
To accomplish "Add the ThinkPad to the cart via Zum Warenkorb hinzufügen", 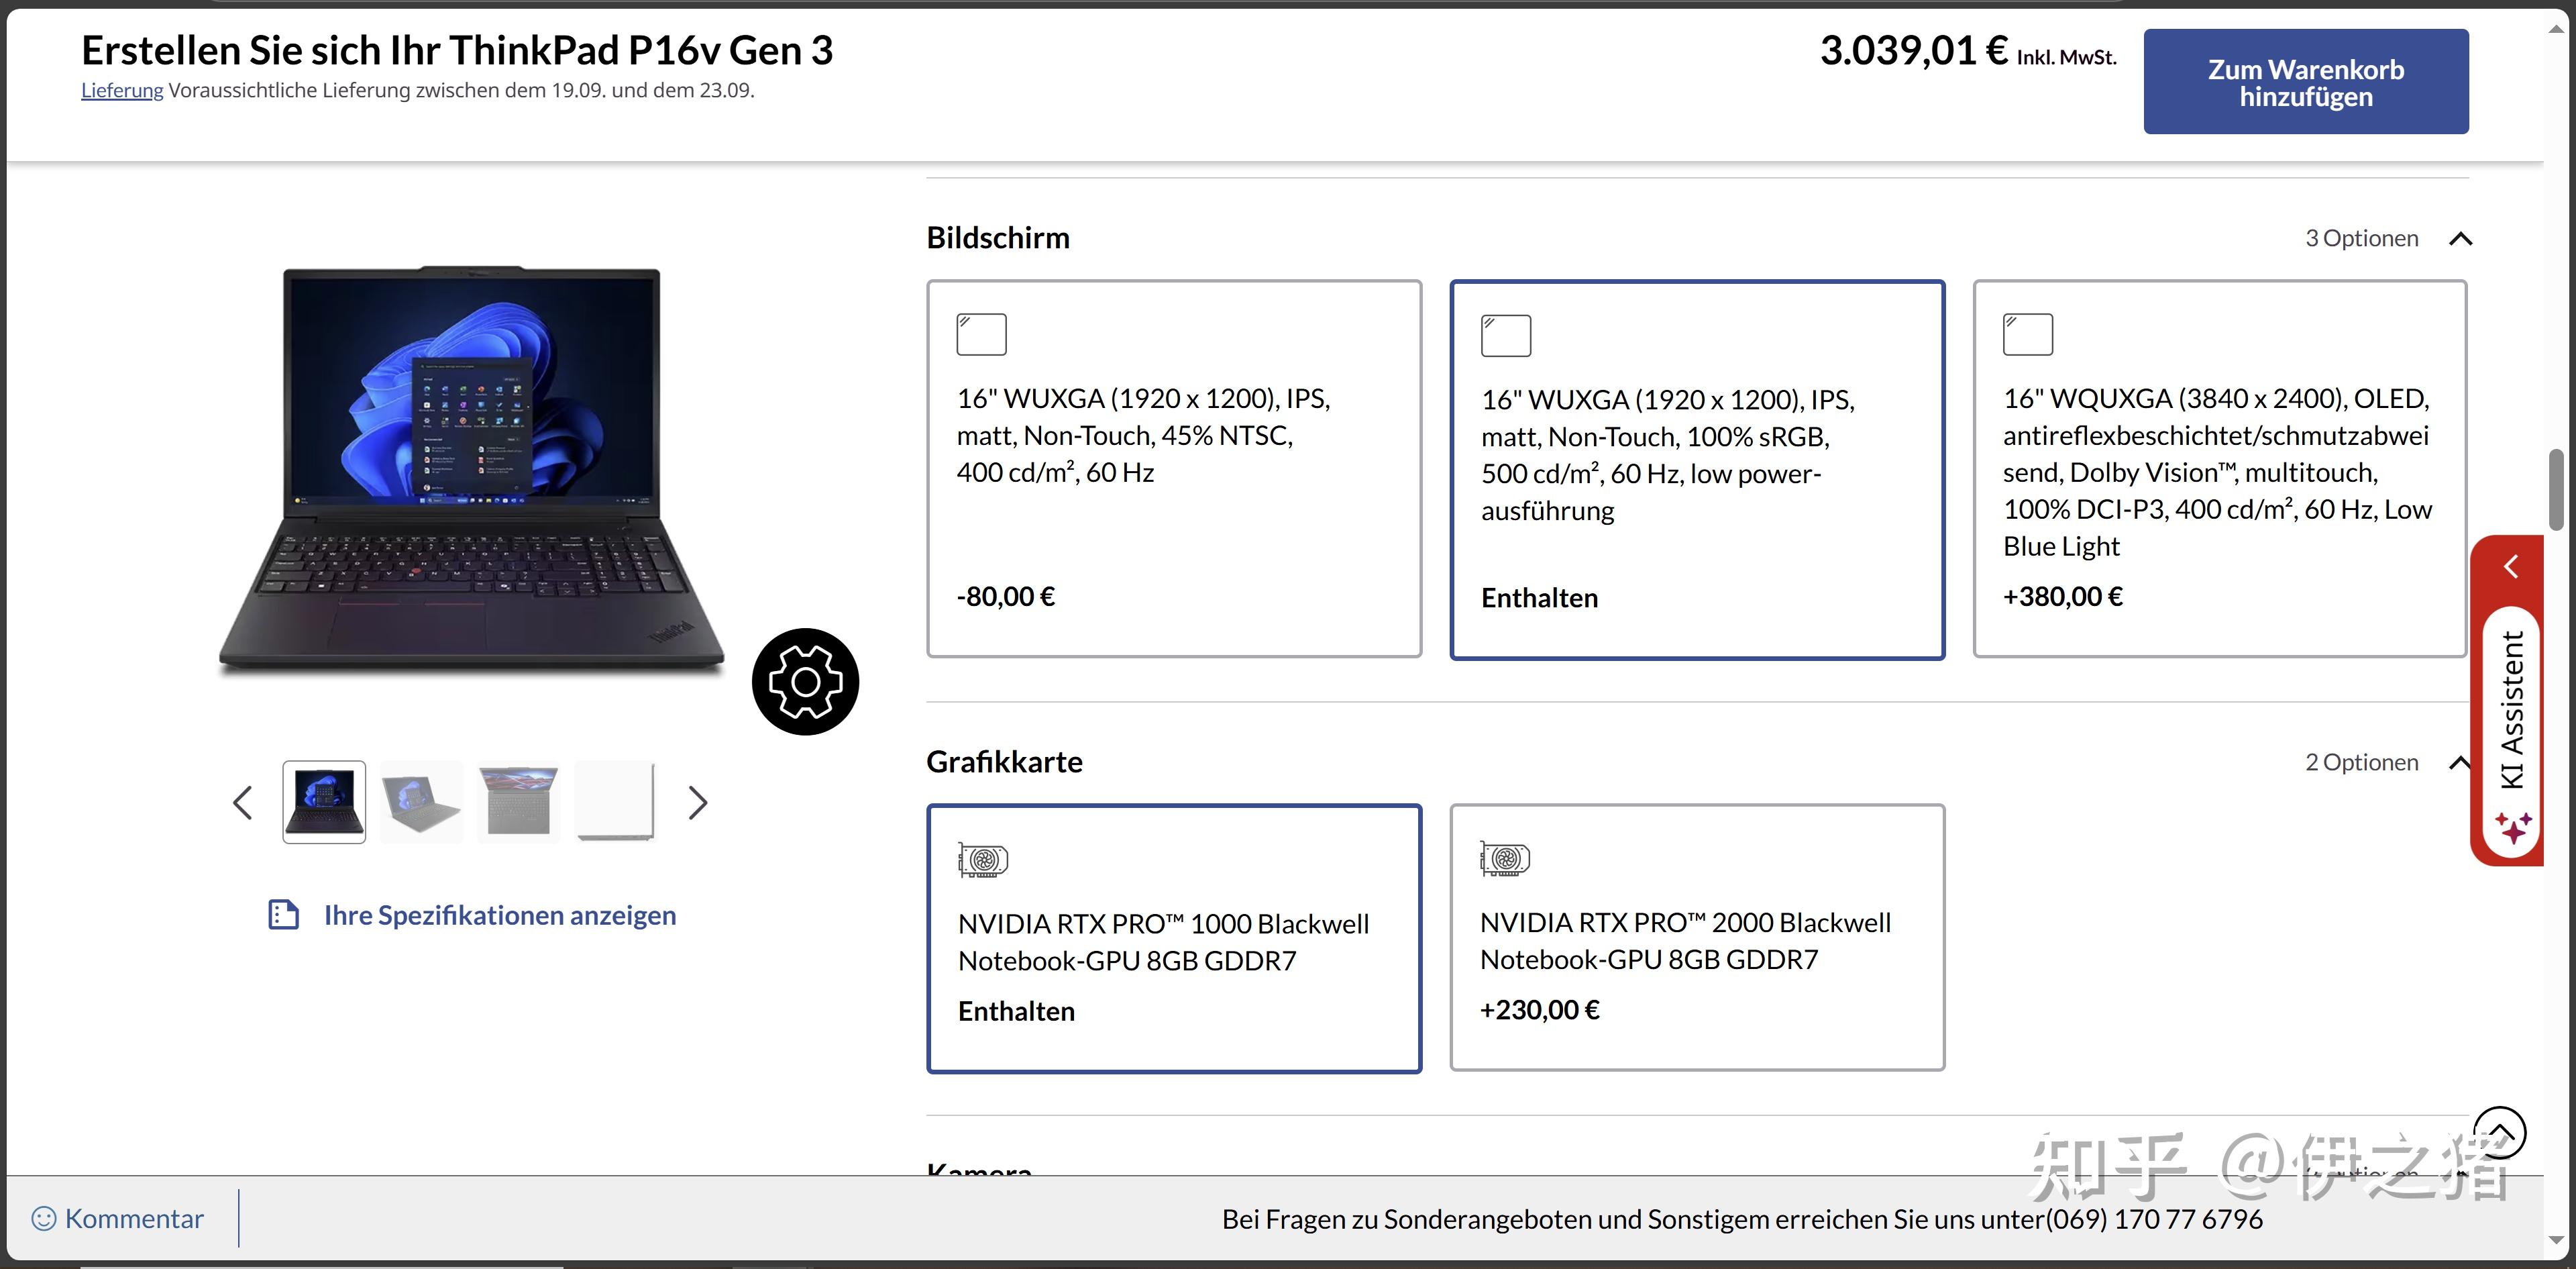I will click(2305, 81).
